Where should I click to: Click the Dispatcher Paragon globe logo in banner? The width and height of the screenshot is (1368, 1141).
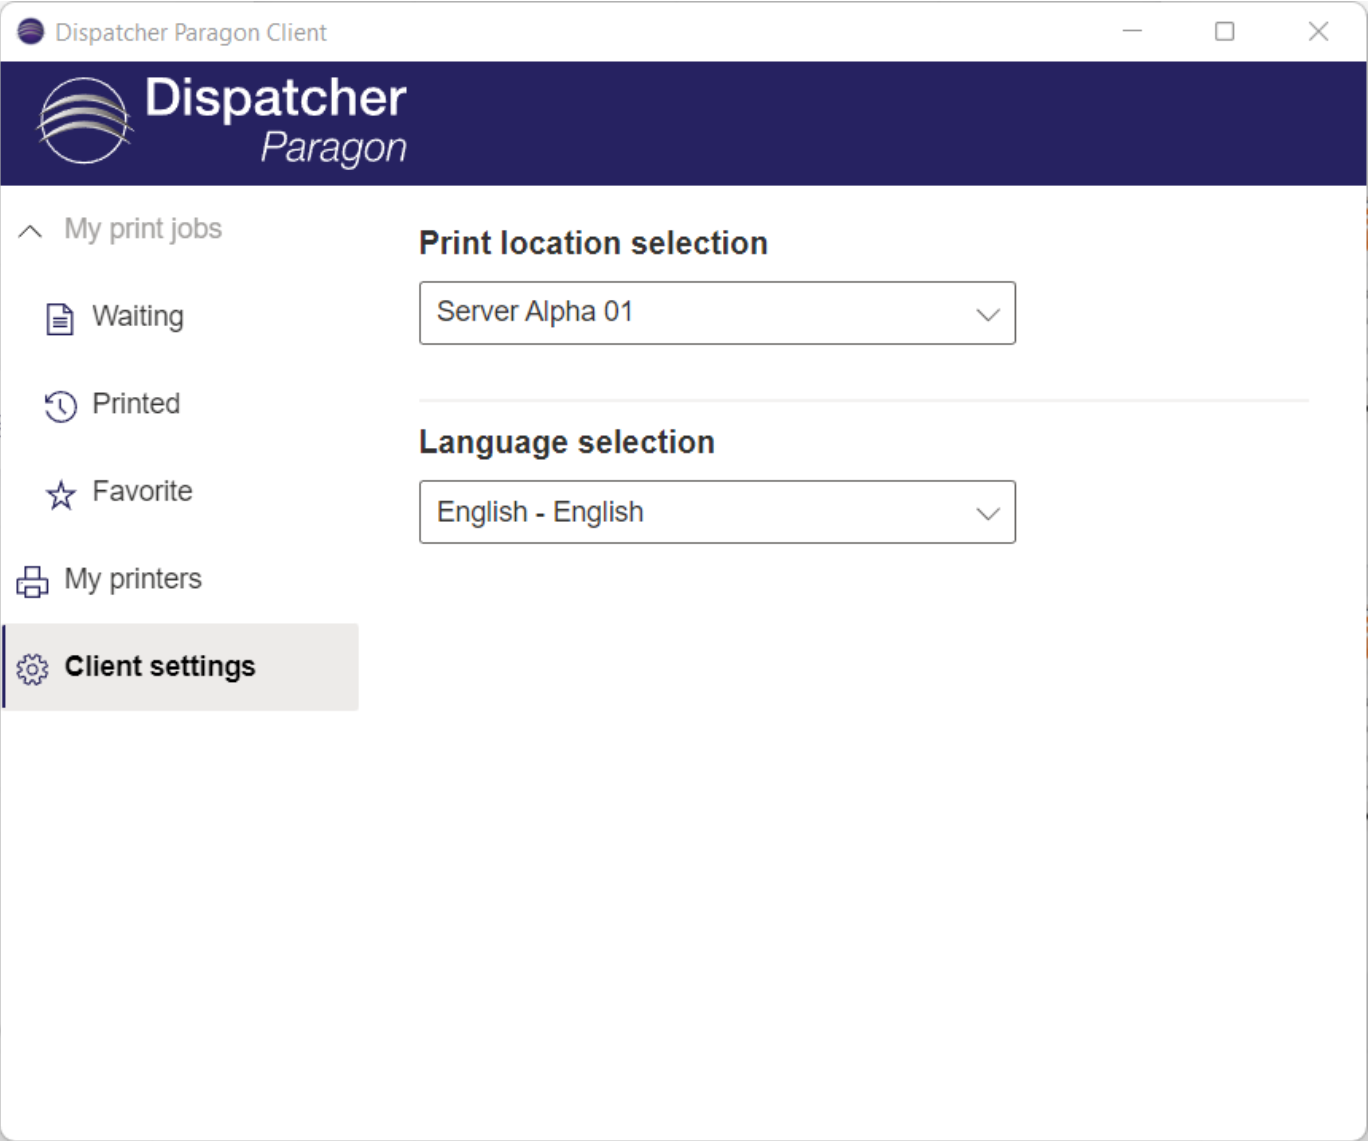tap(85, 121)
